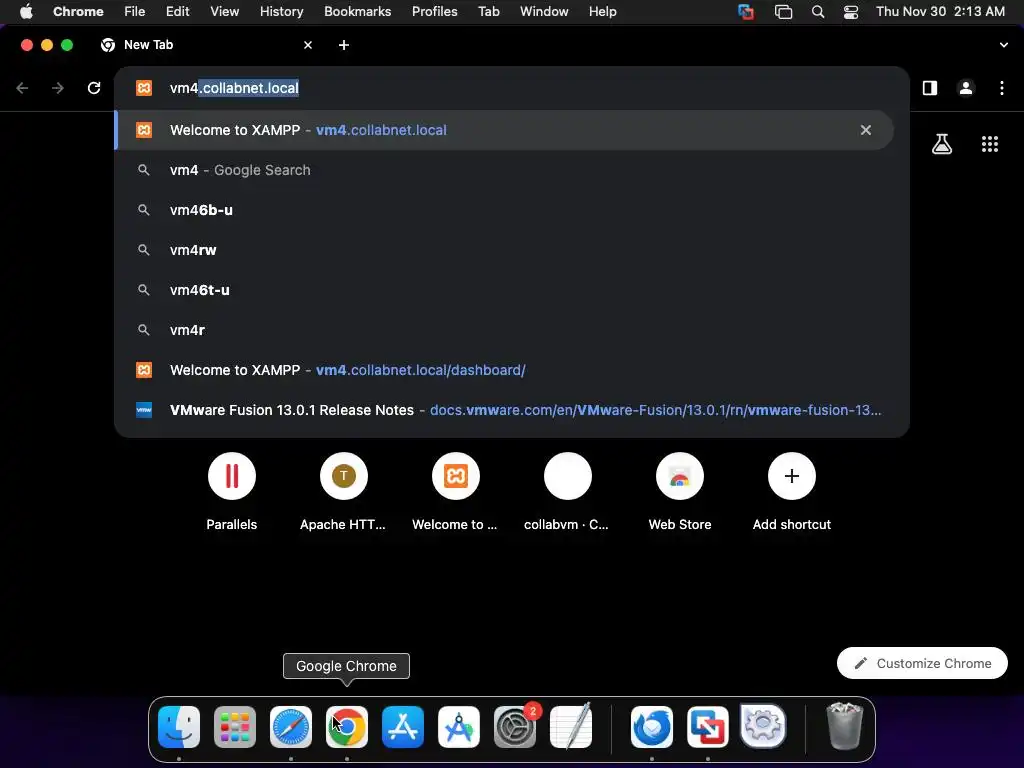The image size is (1024, 768).
Task: Open the Web Store shortcut
Action: (x=680, y=476)
